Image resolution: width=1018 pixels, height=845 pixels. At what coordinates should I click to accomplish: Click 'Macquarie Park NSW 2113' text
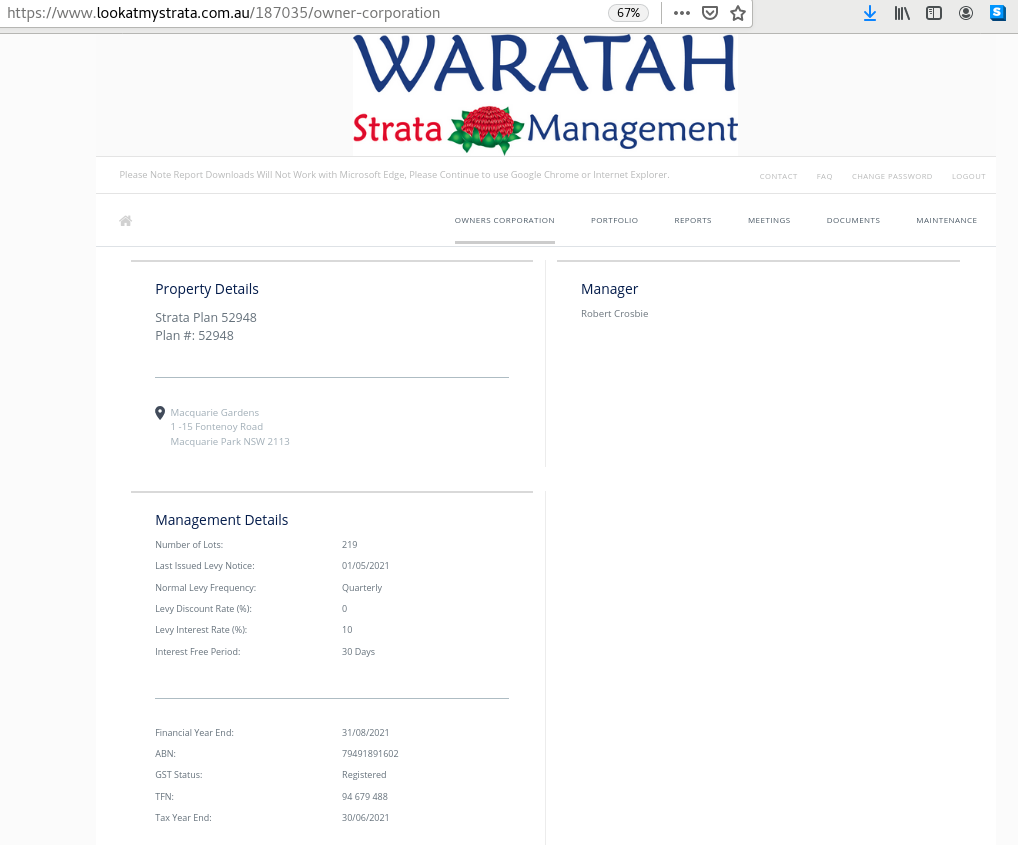click(230, 442)
